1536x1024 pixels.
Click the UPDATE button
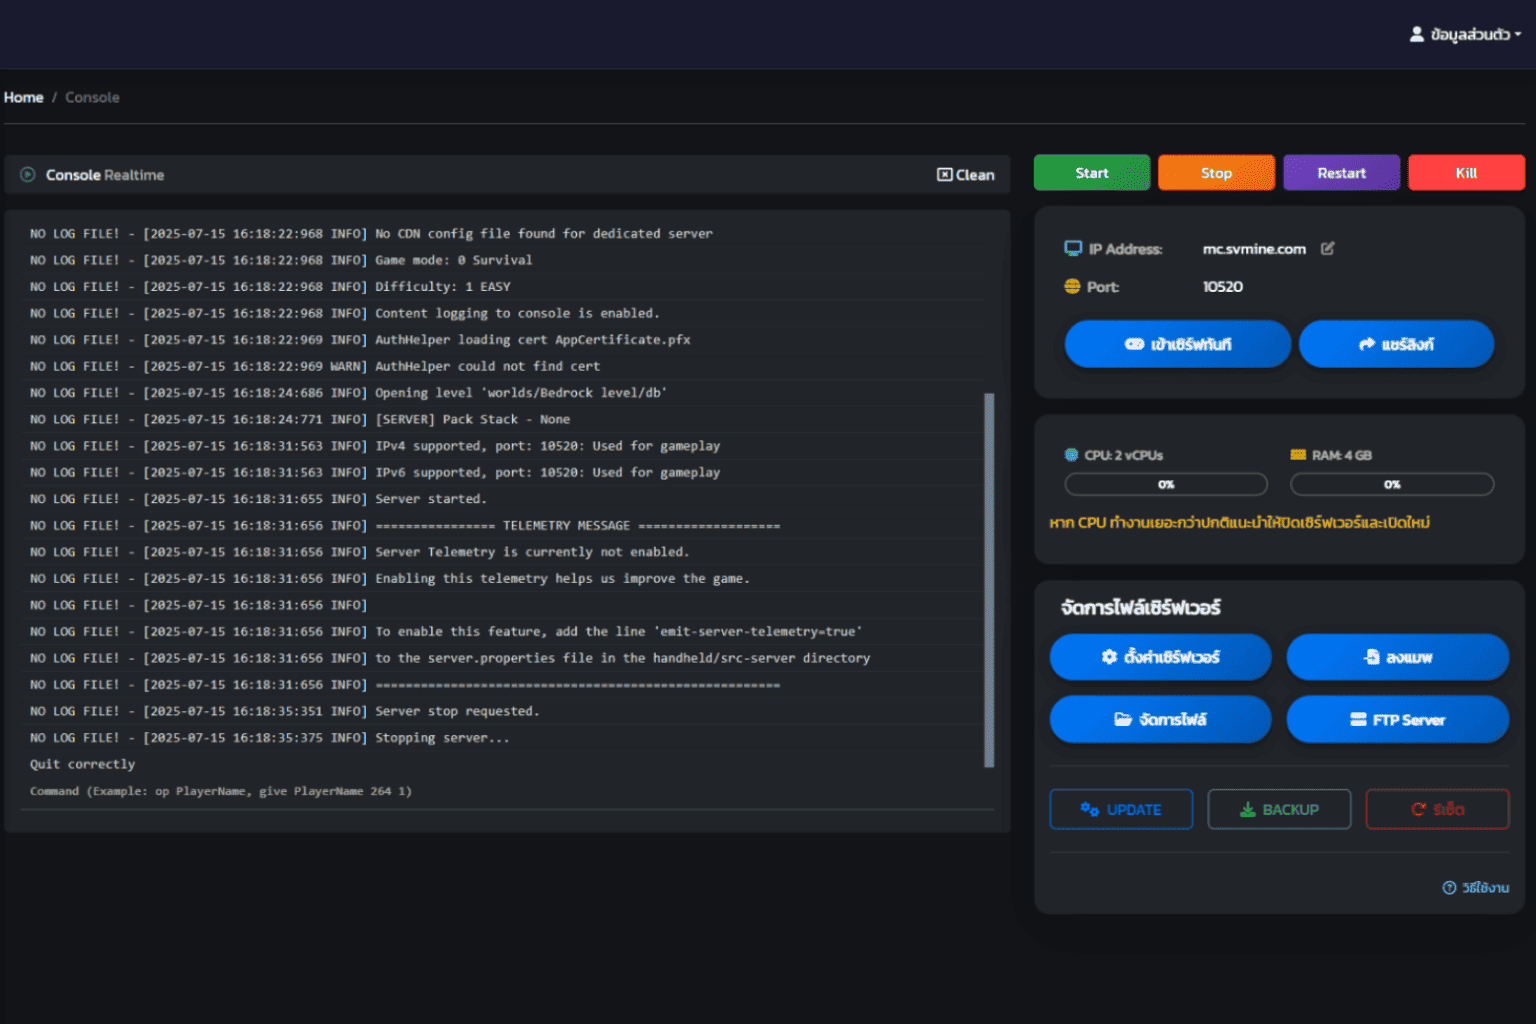point(1121,810)
